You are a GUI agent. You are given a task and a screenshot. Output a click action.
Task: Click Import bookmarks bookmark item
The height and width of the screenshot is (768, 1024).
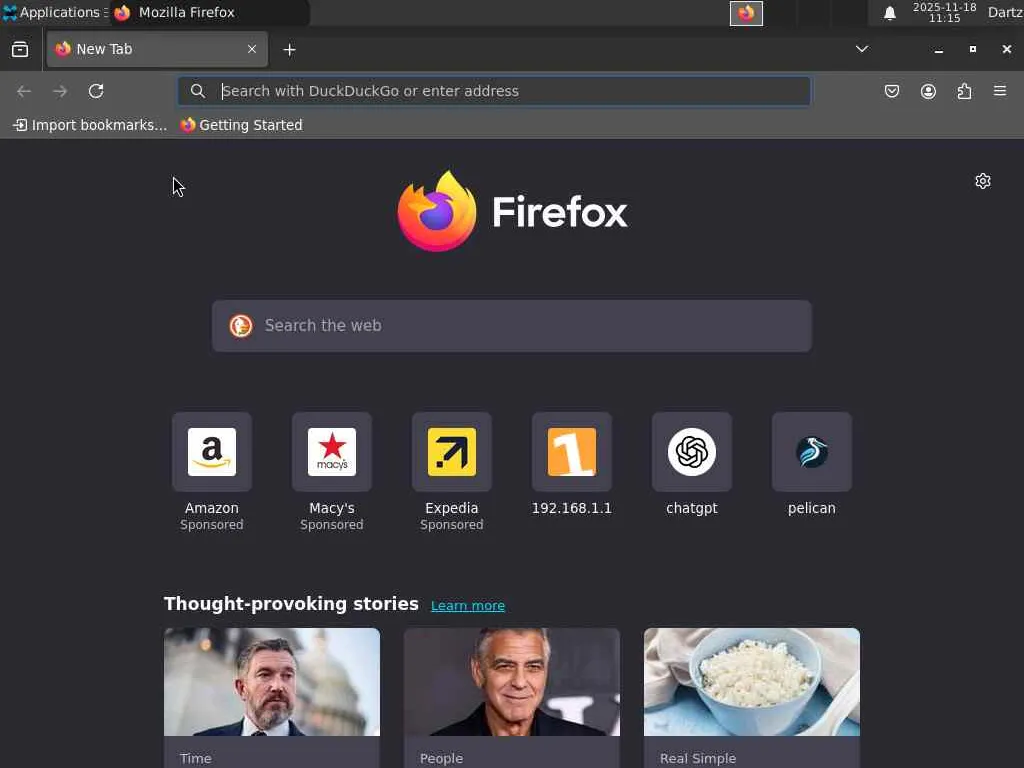(90, 125)
